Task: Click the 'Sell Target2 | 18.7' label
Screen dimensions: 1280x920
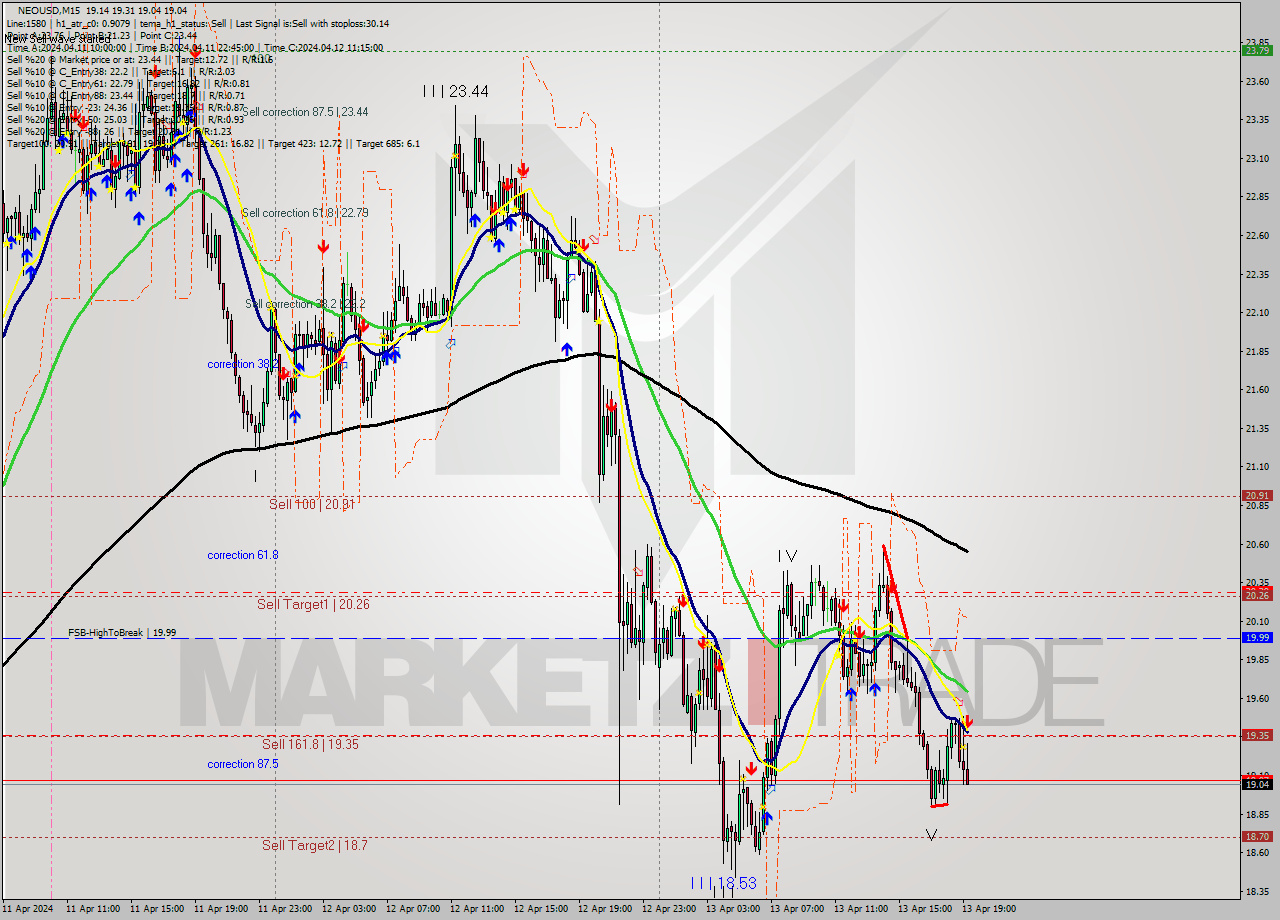Action: click(x=315, y=845)
